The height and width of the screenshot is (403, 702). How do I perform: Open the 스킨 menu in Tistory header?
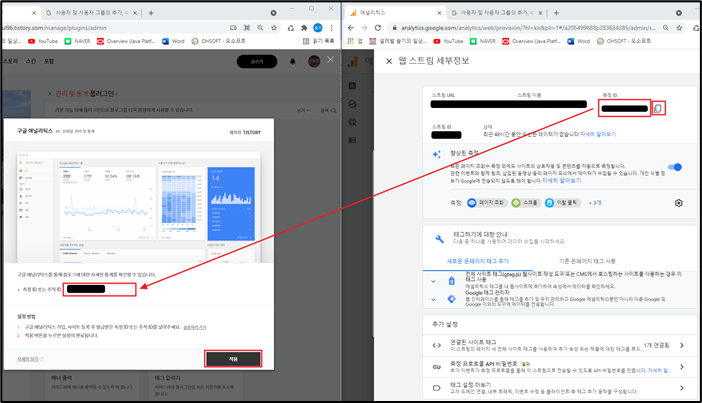[x=31, y=61]
